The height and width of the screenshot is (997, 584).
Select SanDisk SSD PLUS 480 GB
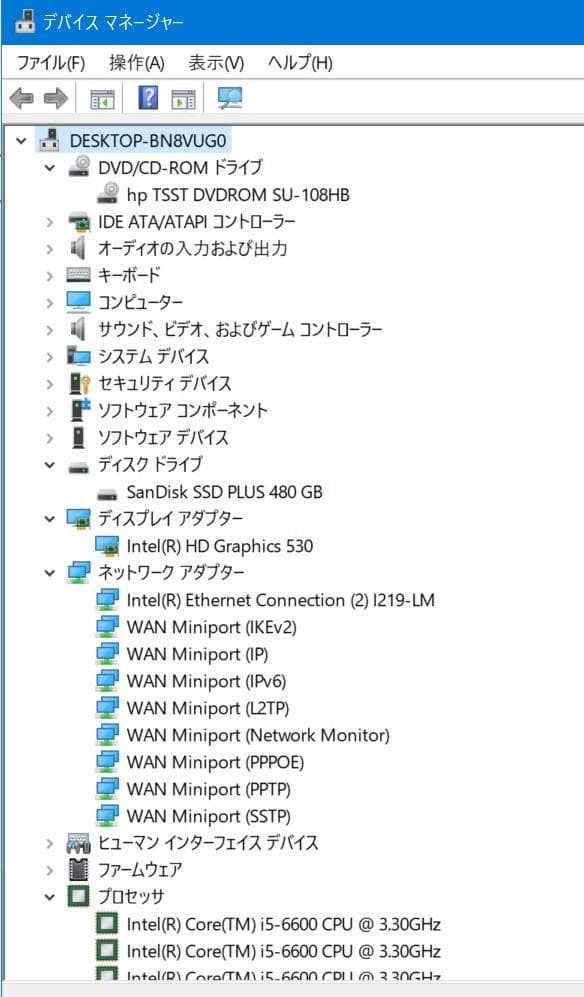click(x=225, y=492)
